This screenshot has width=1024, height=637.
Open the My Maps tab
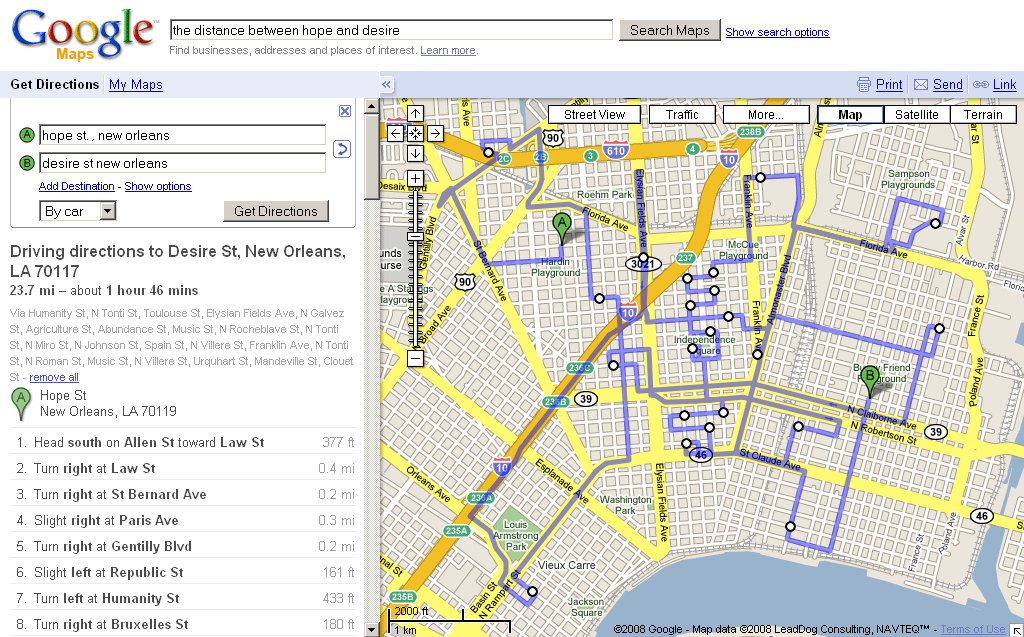(136, 84)
